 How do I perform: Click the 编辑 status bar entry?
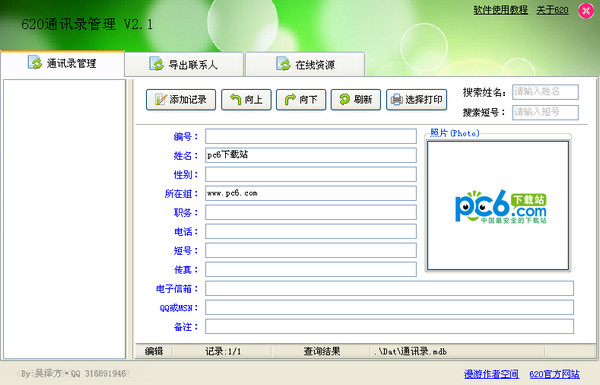click(x=154, y=351)
